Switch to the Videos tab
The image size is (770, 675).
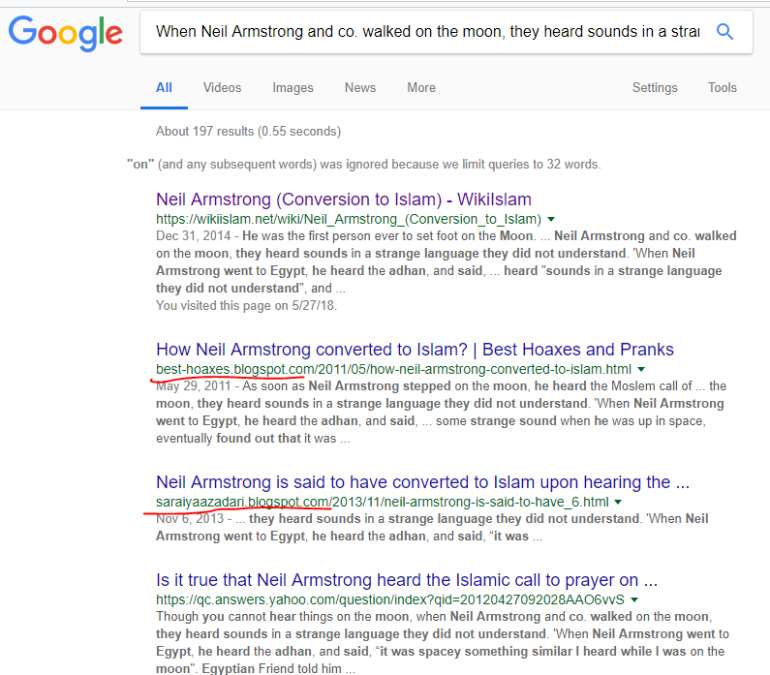click(x=222, y=88)
